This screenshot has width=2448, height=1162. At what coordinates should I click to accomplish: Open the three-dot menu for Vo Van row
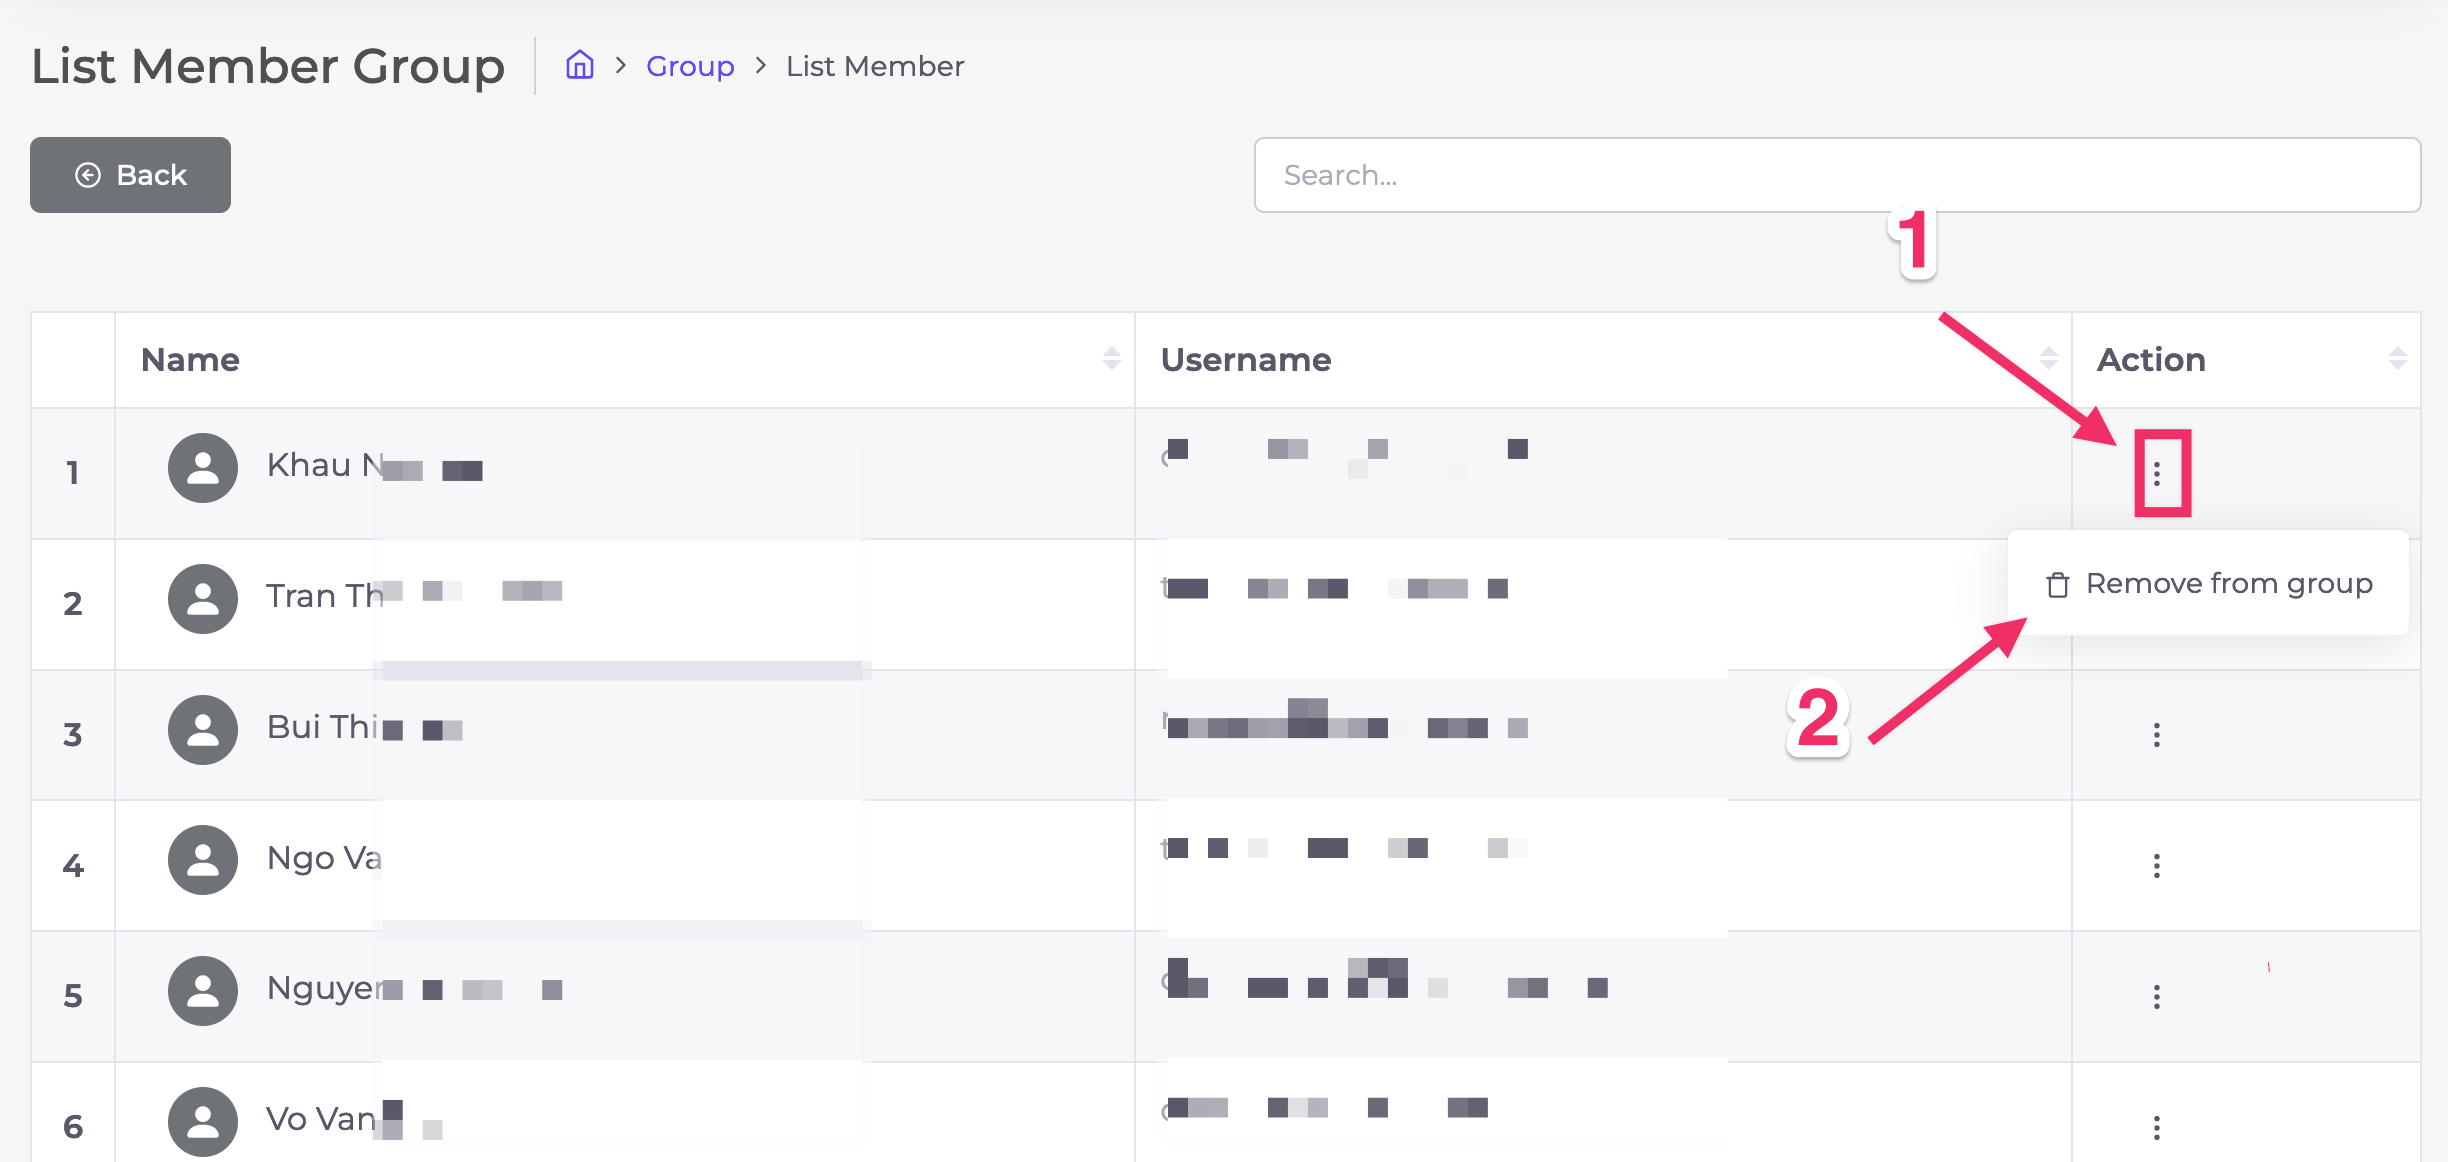2157,1128
